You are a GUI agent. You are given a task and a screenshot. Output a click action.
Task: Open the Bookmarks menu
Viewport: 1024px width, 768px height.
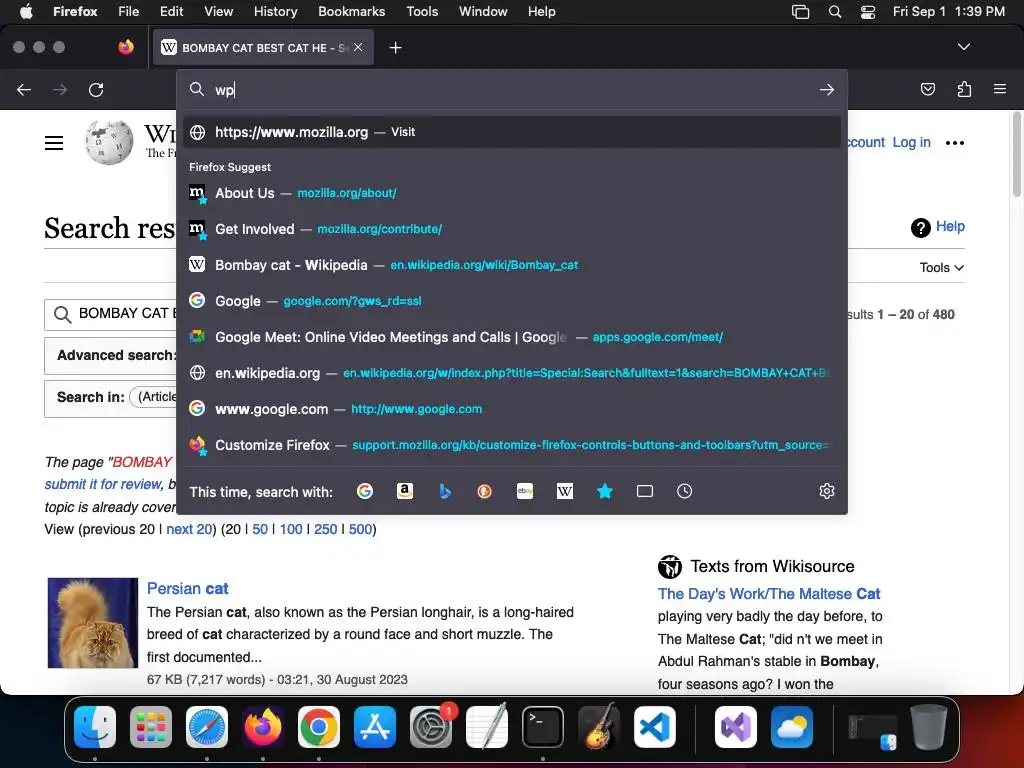[351, 11]
